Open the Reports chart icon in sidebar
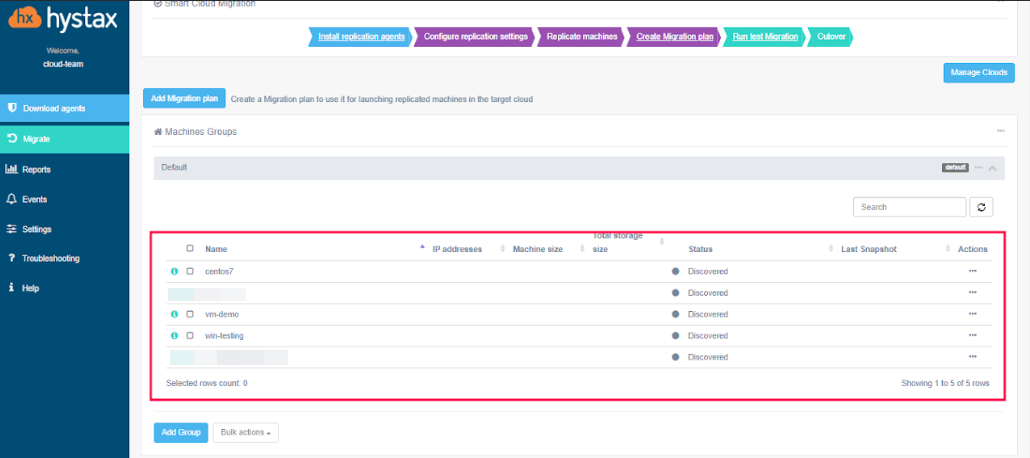This screenshot has height=458, width=1030. (12, 169)
